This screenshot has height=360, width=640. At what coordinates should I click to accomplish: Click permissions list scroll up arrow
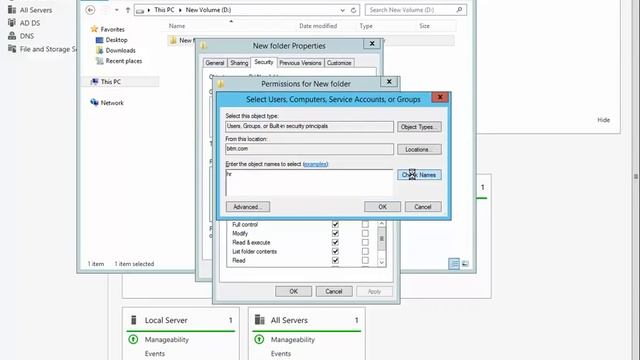382,224
